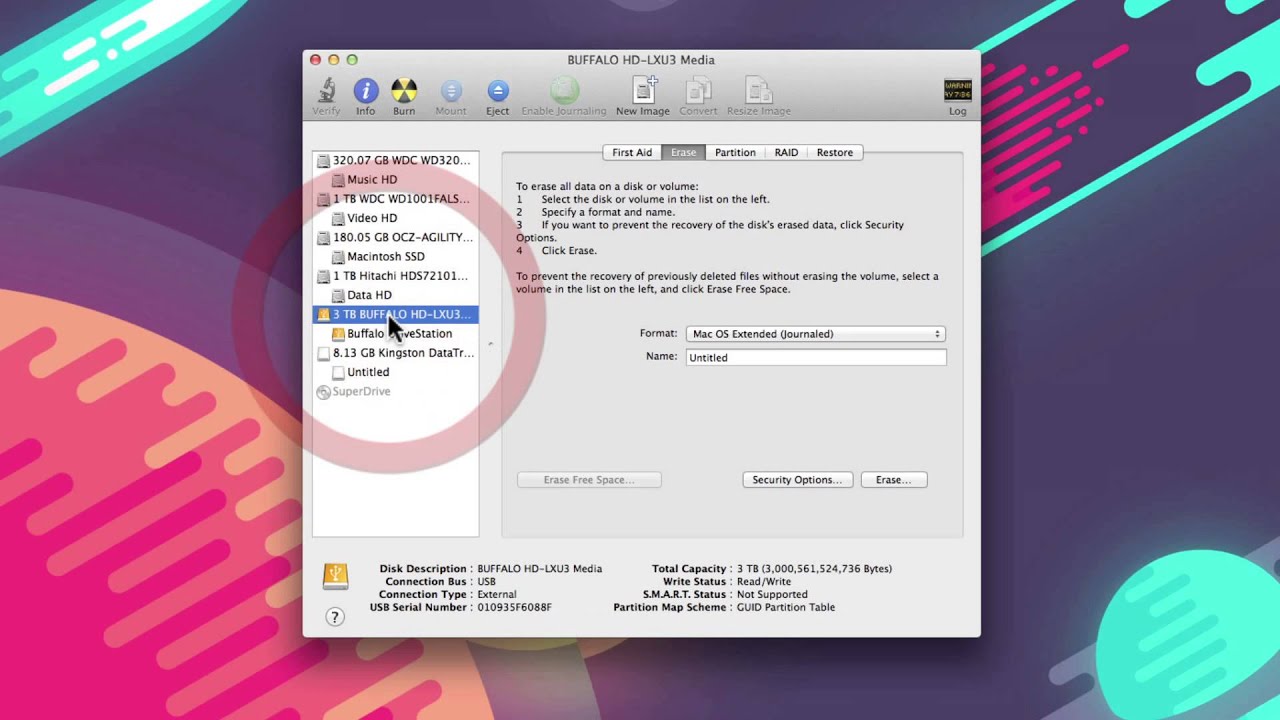
Task: Click the USB Serial Number value 010935F6088F
Action: click(x=514, y=608)
